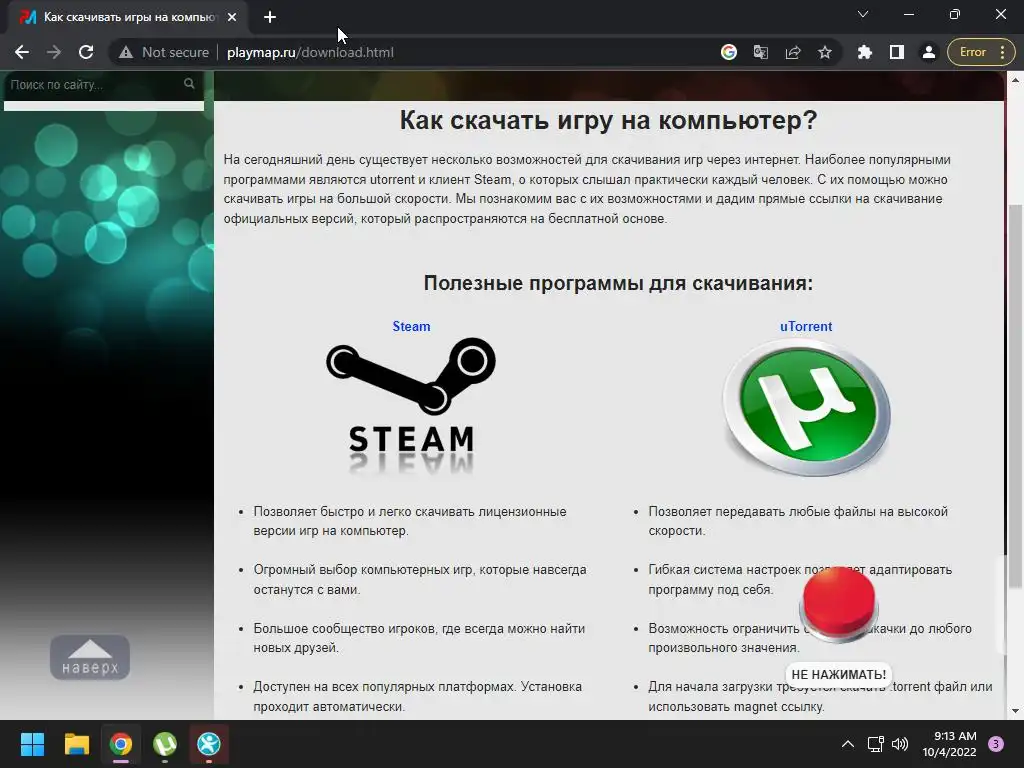Click the page scrollbar up arrow
1024x768 pixels.
(x=1015, y=80)
